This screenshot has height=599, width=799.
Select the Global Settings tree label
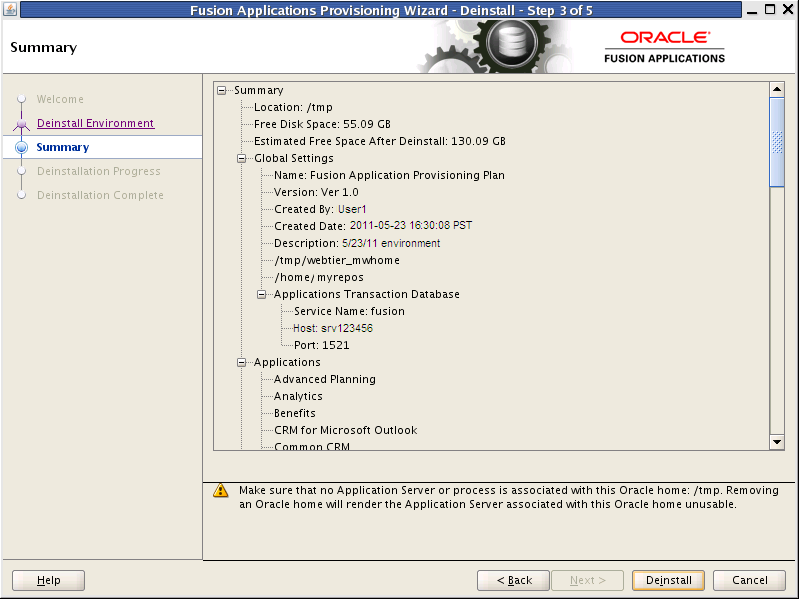coord(294,158)
